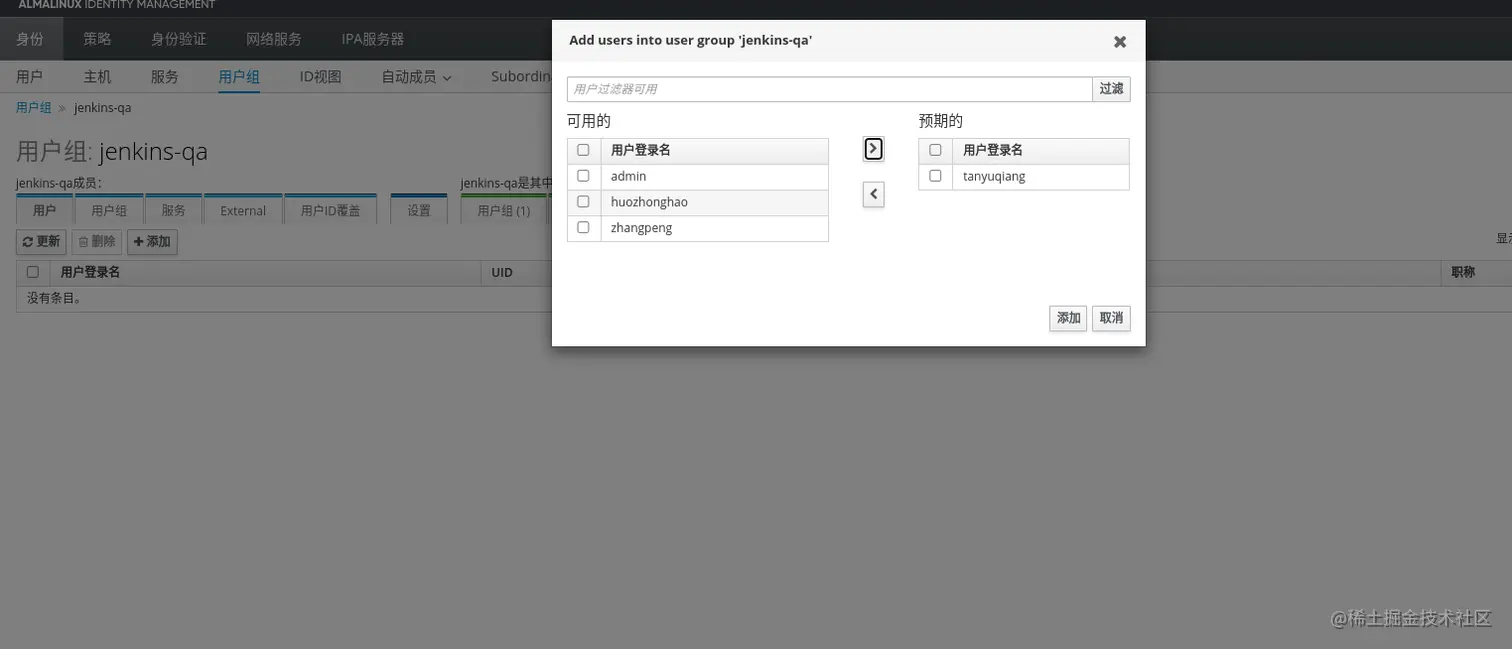The image size is (1512, 649).
Task: Click the ALMALINUX Identity Management logo
Action: (x=117, y=5)
